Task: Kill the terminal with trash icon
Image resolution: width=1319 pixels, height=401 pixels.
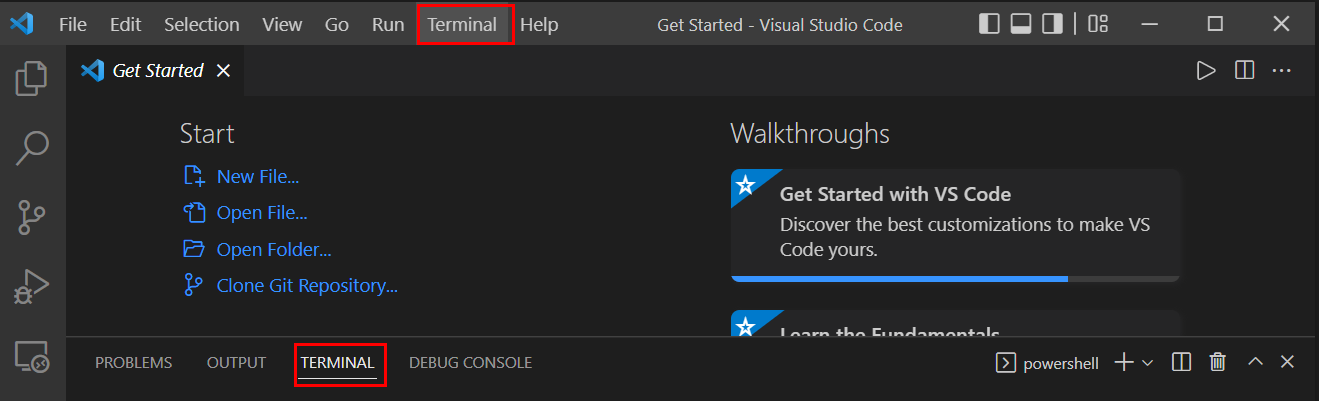Action: click(x=1217, y=362)
